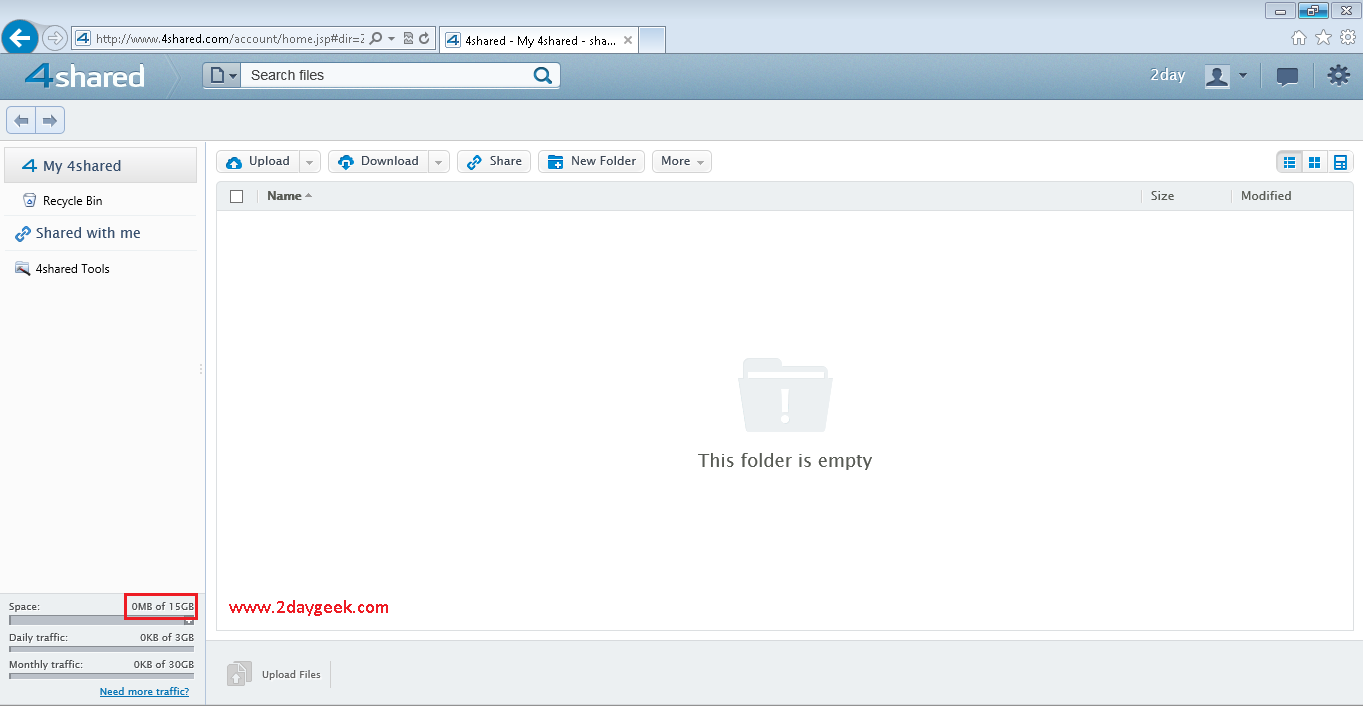Image resolution: width=1363 pixels, height=707 pixels.
Task: Click the magnifying glass search icon
Action: [x=543, y=75]
